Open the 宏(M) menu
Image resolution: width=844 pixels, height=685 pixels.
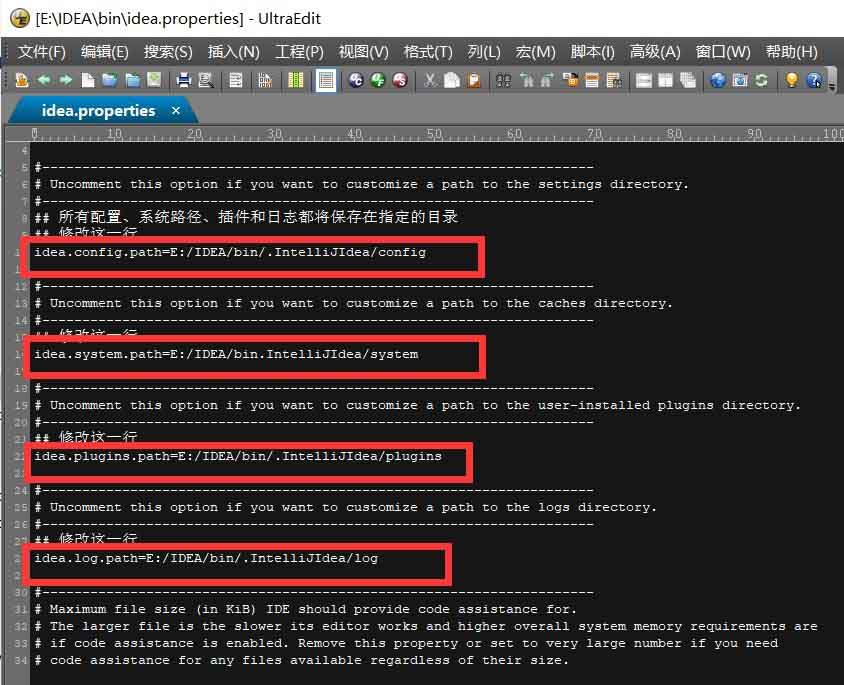click(x=535, y=52)
